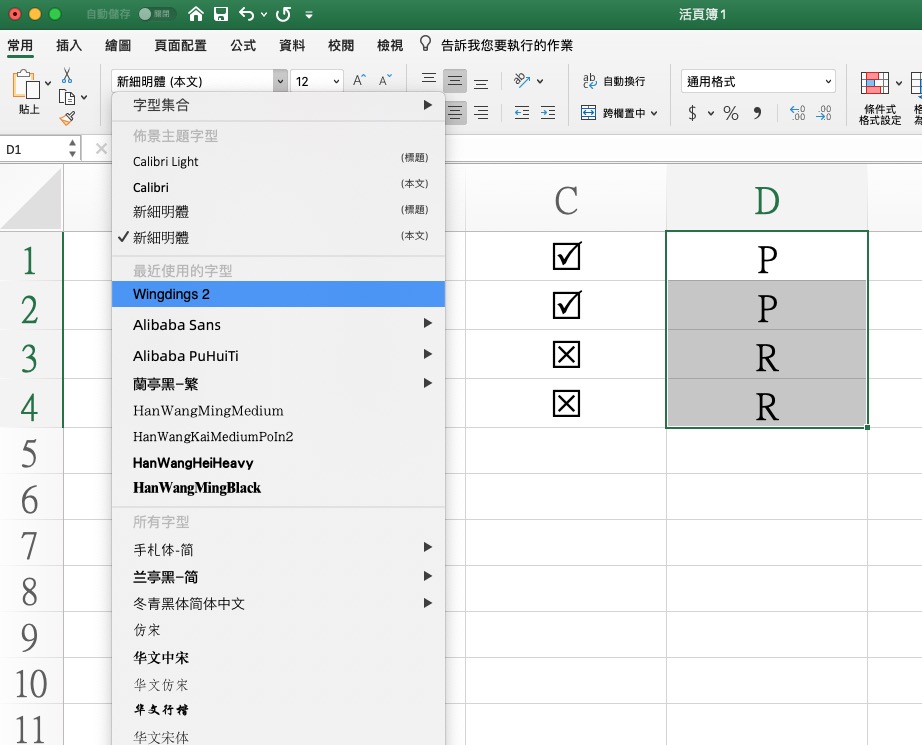Increase font size with larger A icon
922x745 pixels.
point(360,81)
